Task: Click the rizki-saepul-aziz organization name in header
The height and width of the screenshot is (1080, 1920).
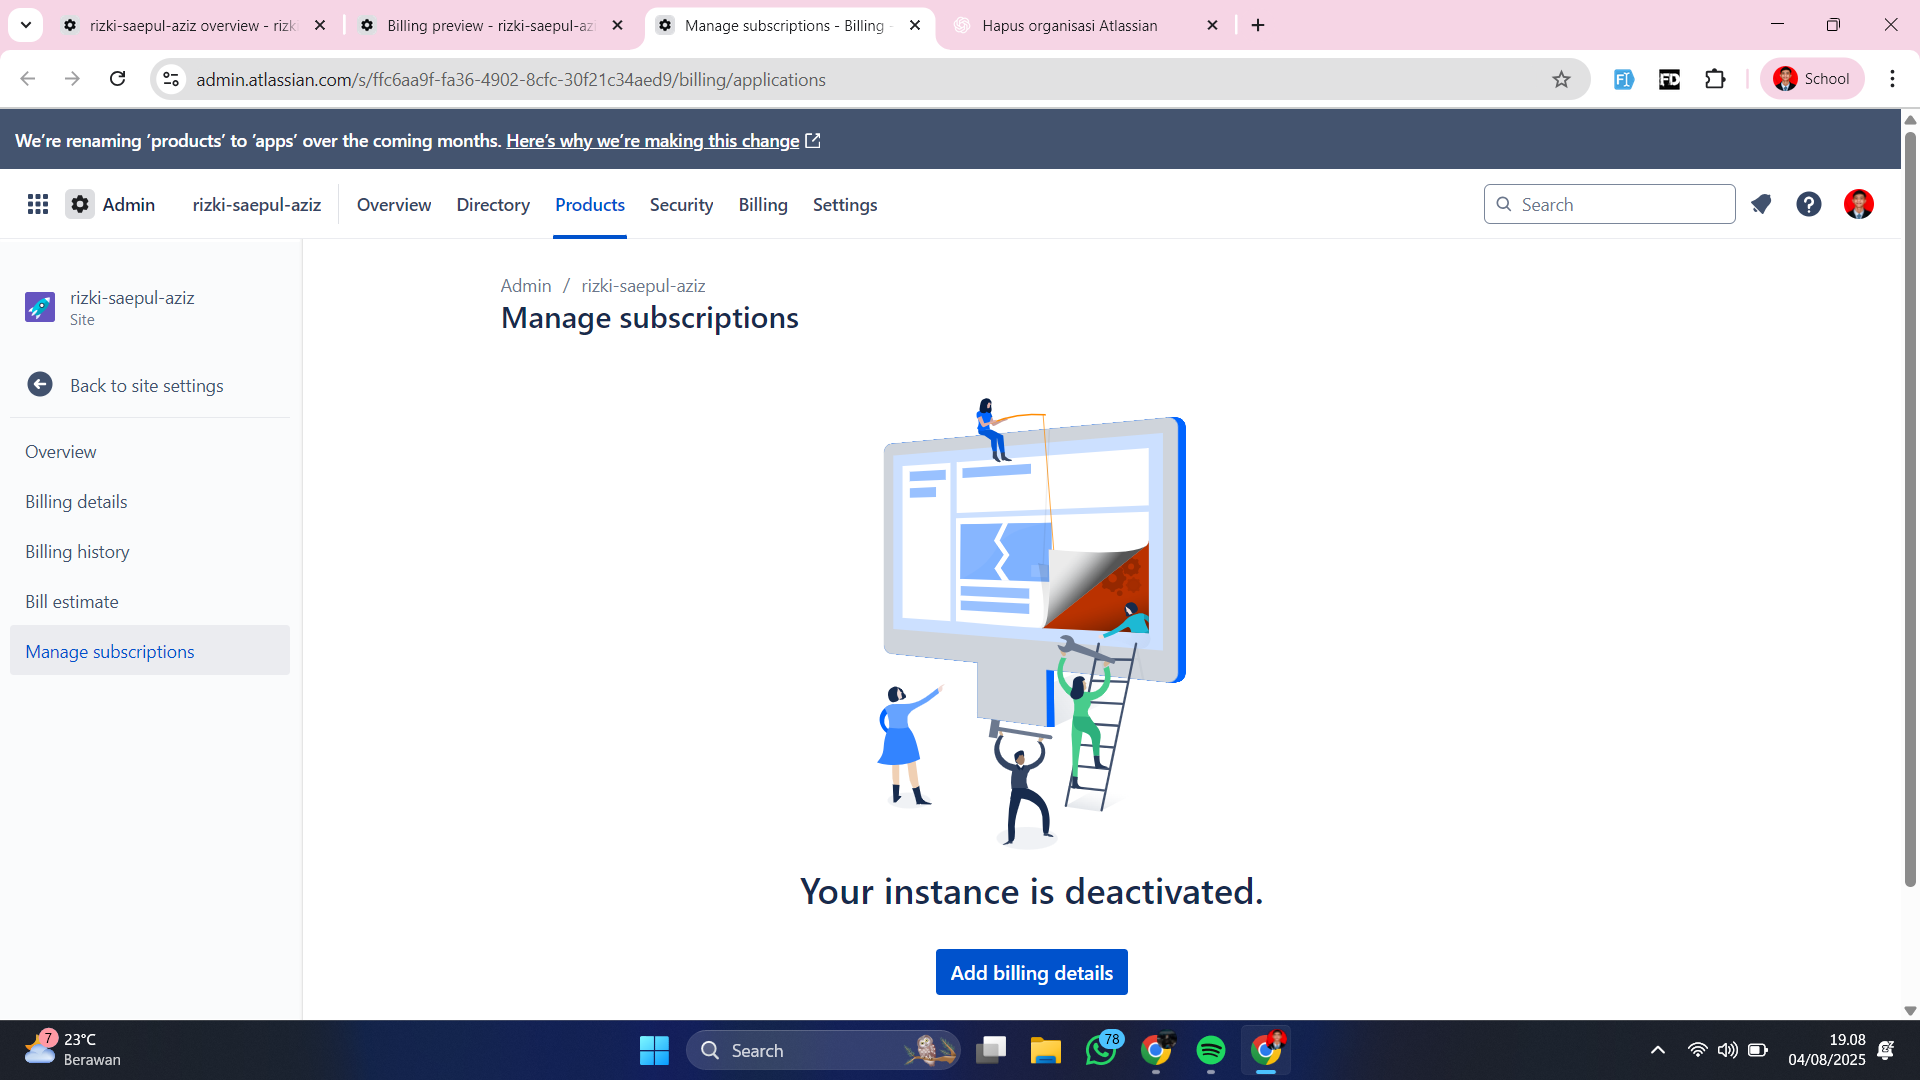Action: (x=257, y=204)
